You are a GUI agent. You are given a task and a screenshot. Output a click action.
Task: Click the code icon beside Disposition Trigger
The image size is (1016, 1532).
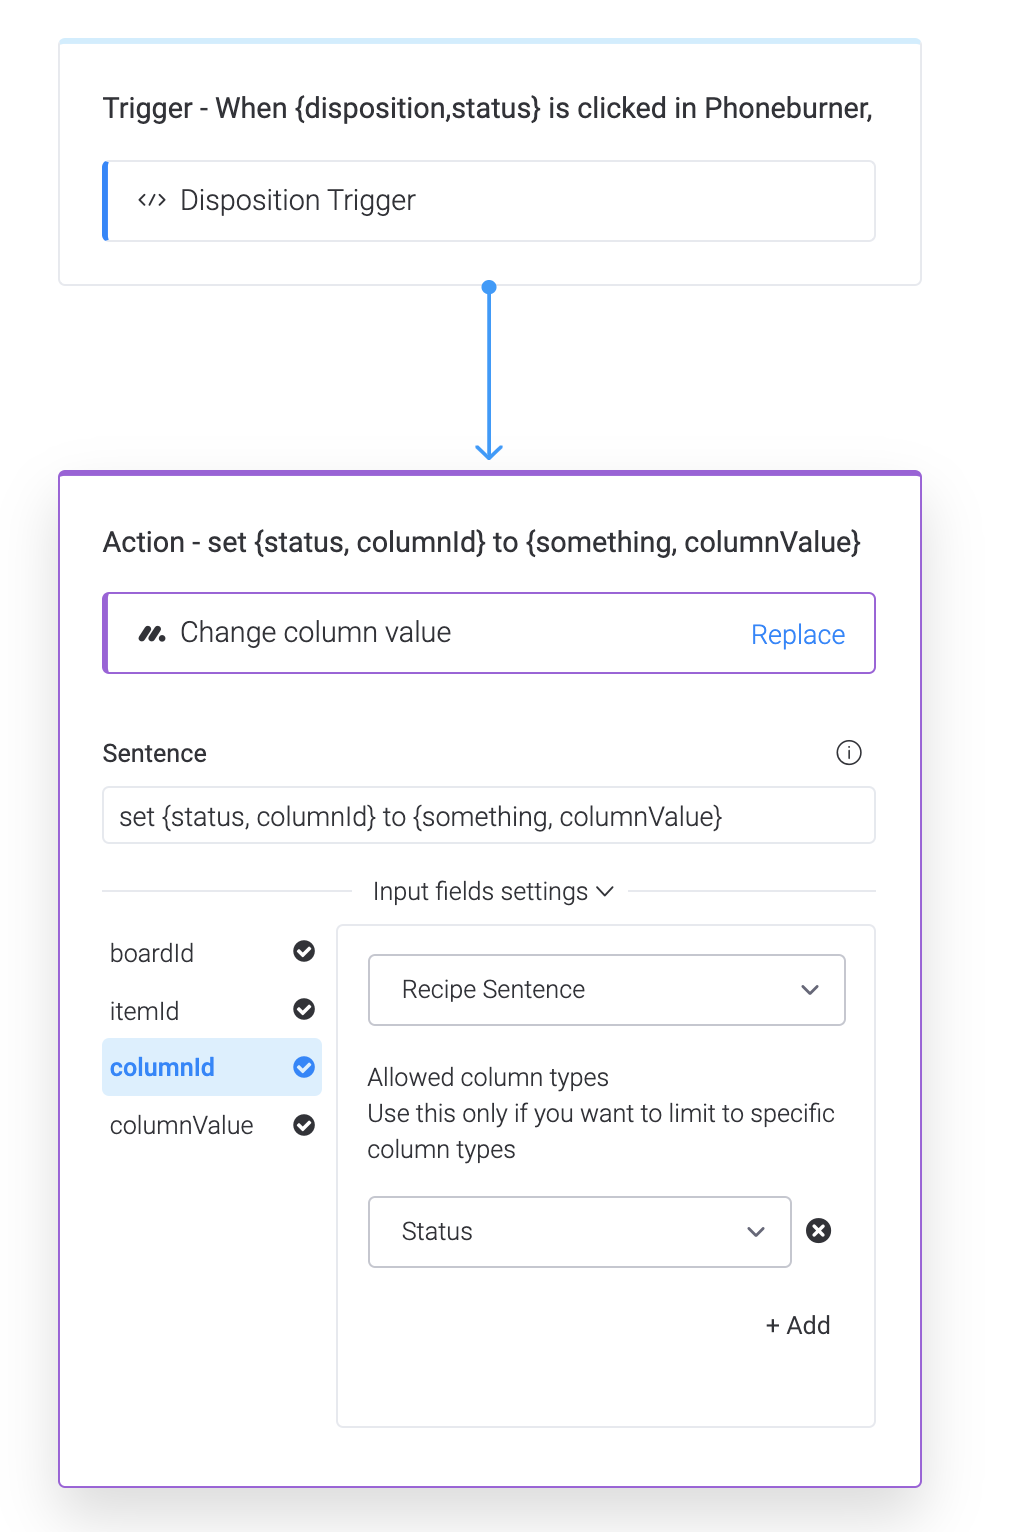(x=152, y=200)
